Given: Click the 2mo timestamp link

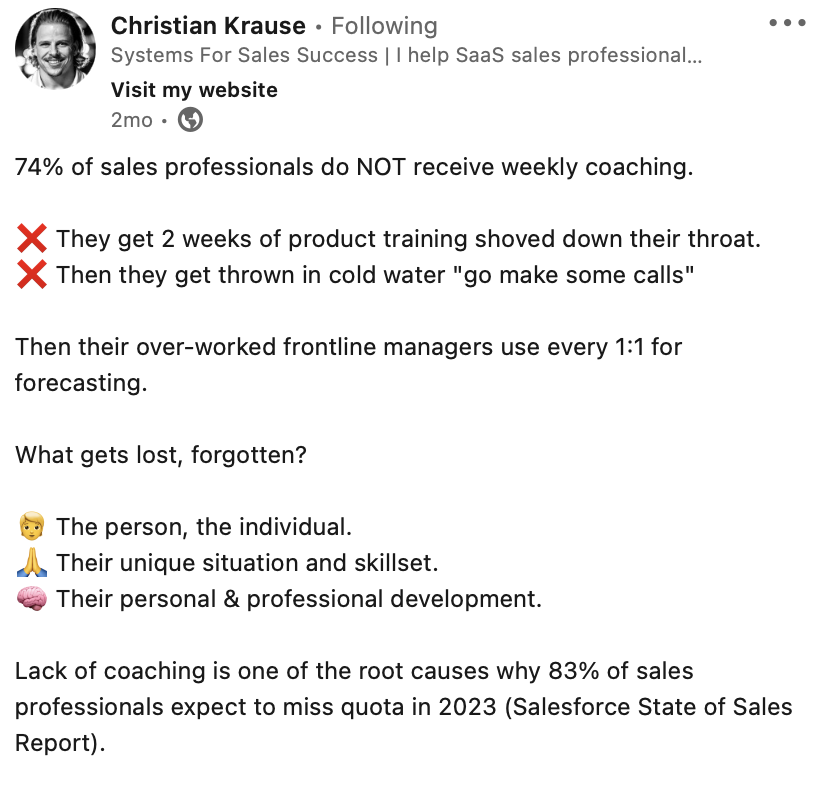Looking at the screenshot, I should tap(131, 120).
